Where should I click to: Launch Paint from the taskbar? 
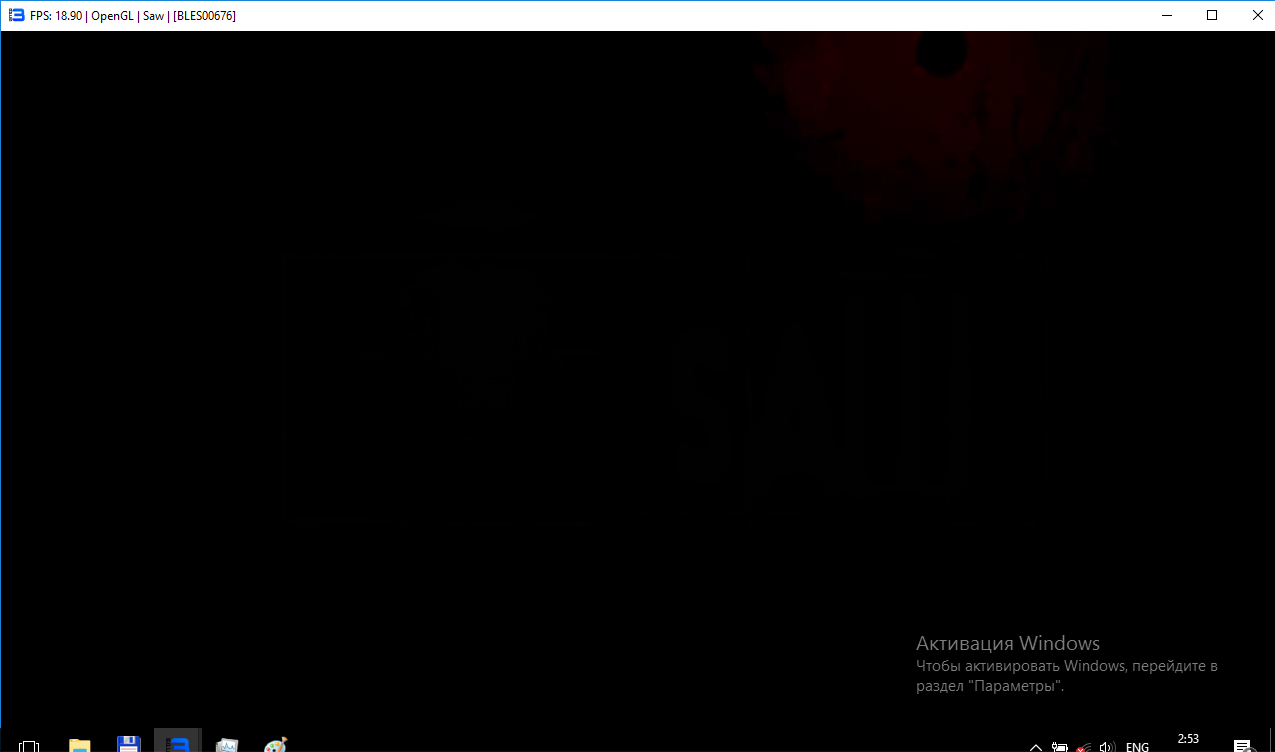coord(275,745)
